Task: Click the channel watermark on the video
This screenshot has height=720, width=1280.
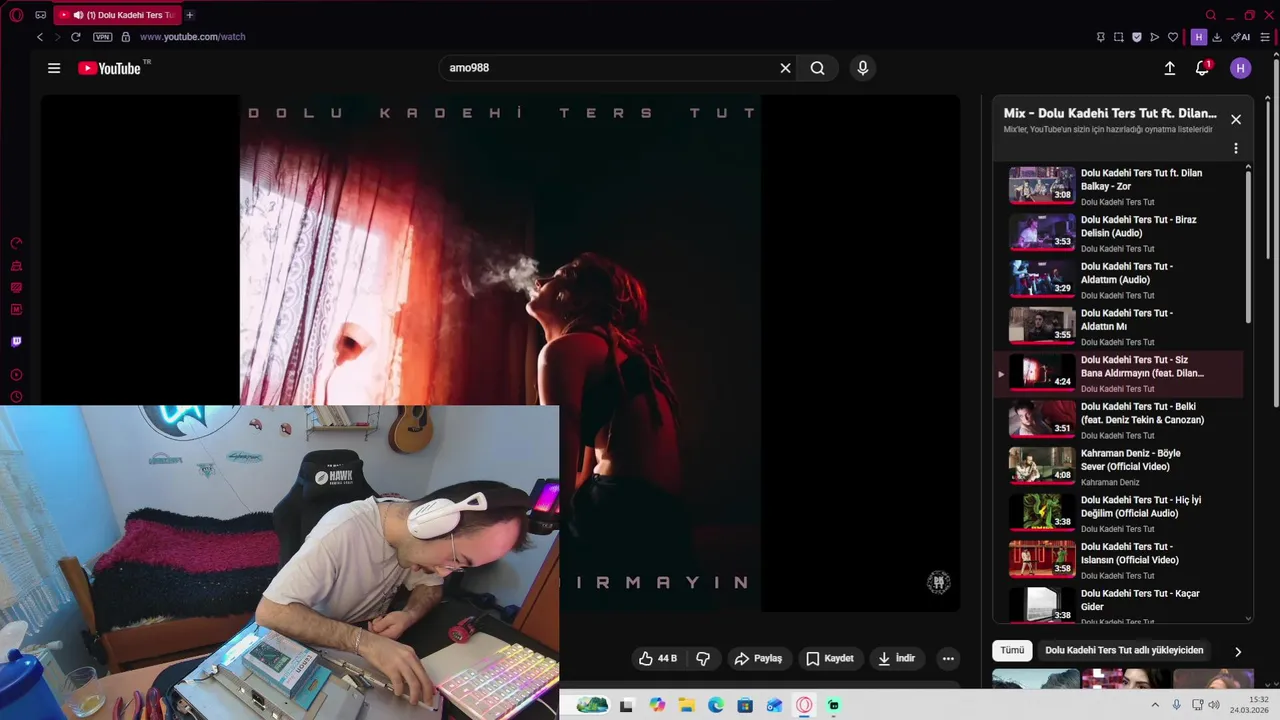Action: point(938,582)
